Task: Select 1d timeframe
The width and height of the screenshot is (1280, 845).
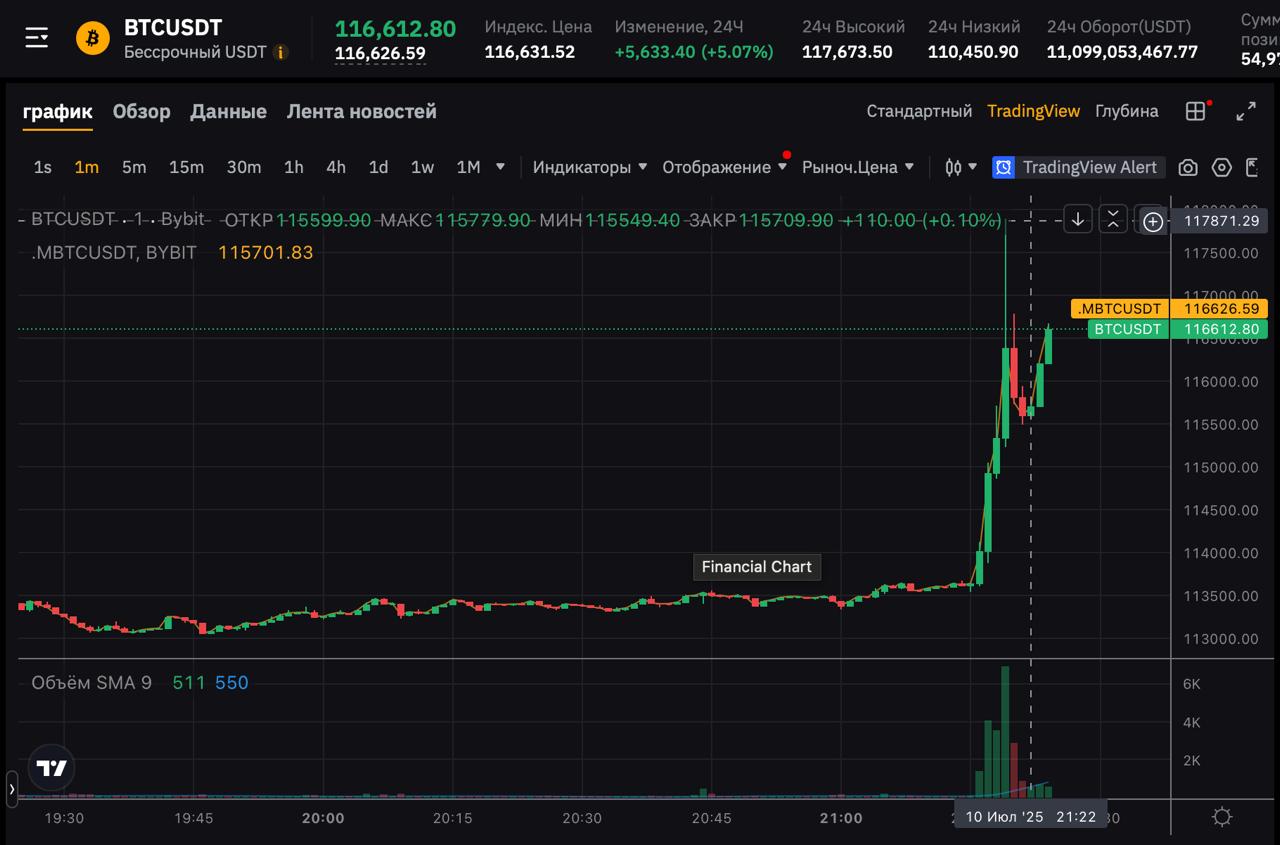Action: click(378, 167)
